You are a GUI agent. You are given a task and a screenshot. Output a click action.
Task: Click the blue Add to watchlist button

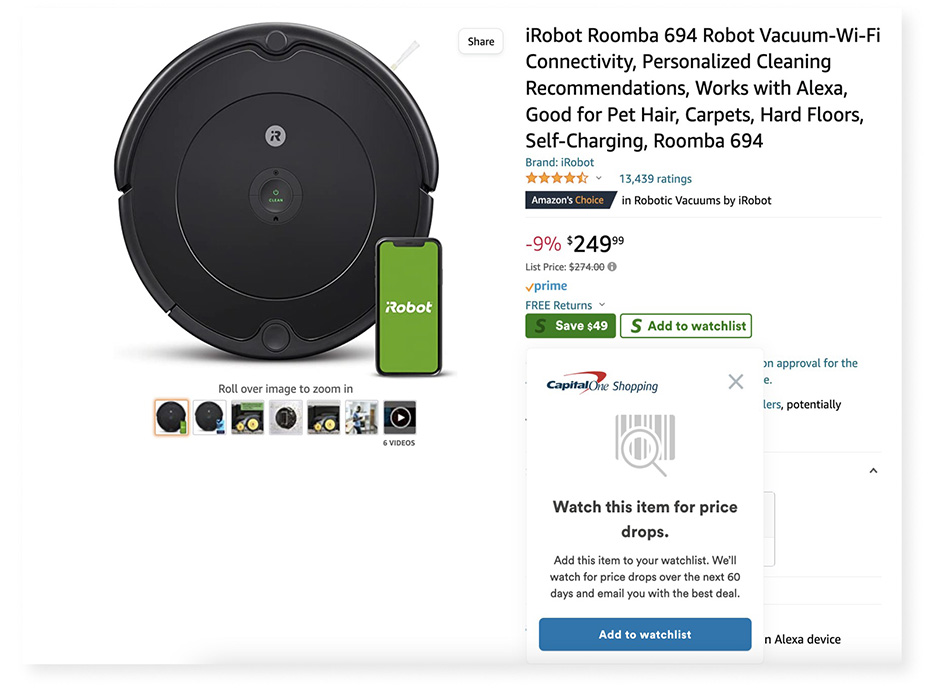pyautogui.click(x=645, y=634)
